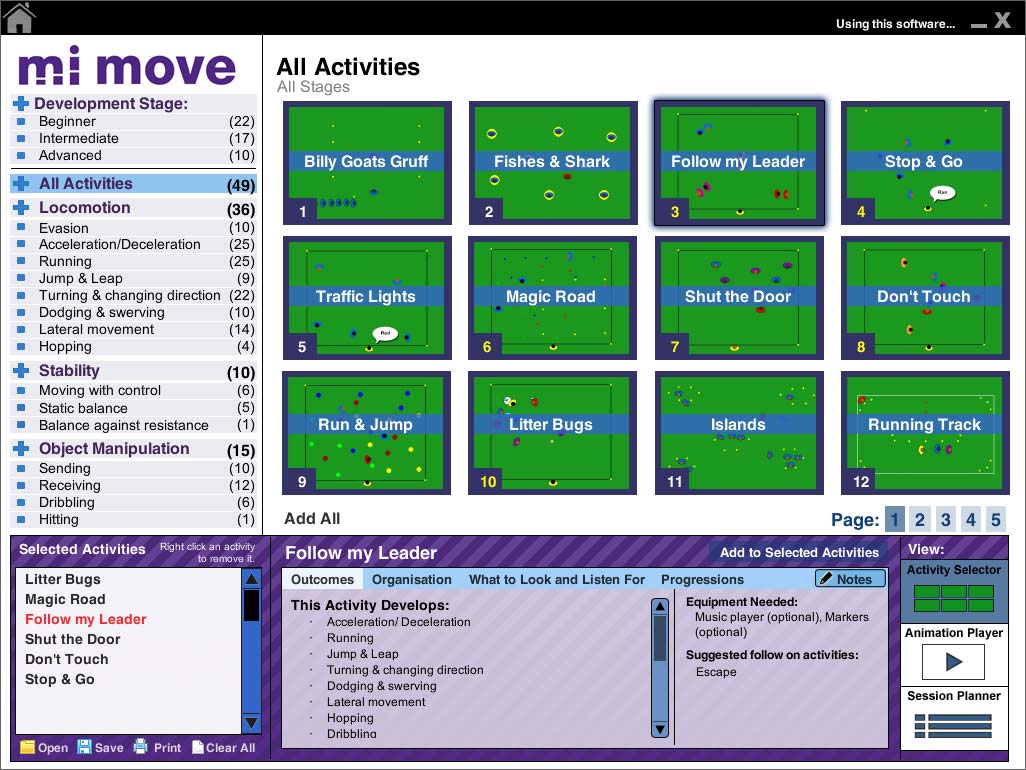Go to page 3 of activities
Viewport: 1026px width, 770px height.
point(945,520)
